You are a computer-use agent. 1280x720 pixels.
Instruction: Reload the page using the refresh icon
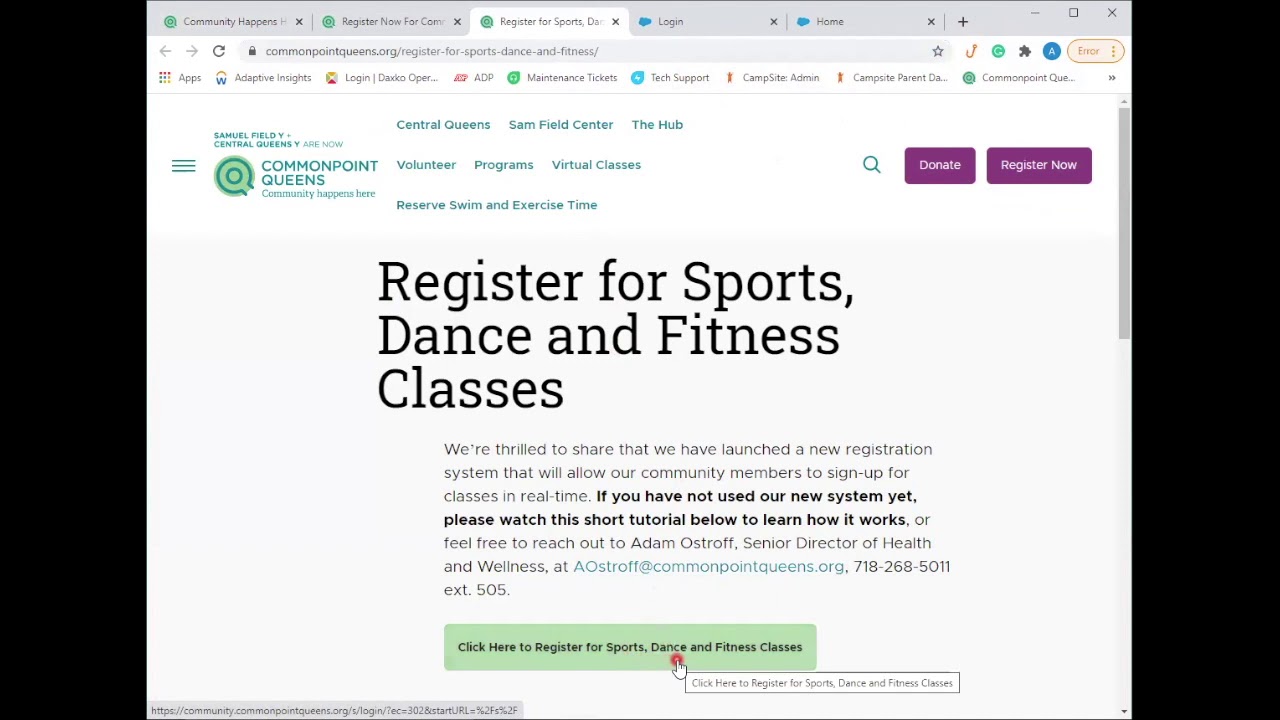[219, 51]
